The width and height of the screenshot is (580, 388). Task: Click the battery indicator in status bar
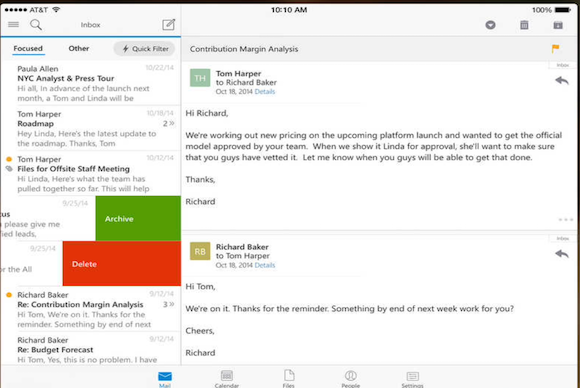click(x=563, y=10)
